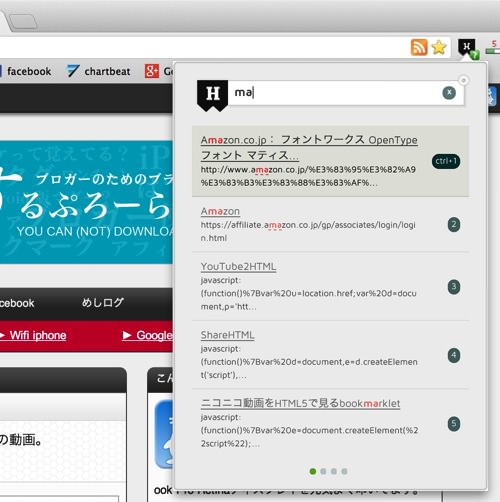Open the small settings icon above search field
The image size is (500, 502).
tap(463, 80)
